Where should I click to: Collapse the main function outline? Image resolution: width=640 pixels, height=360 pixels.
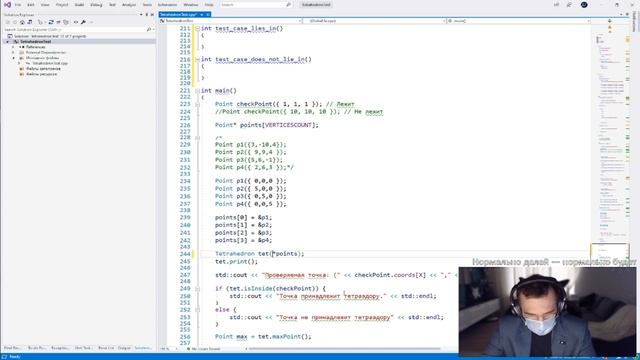point(198,91)
